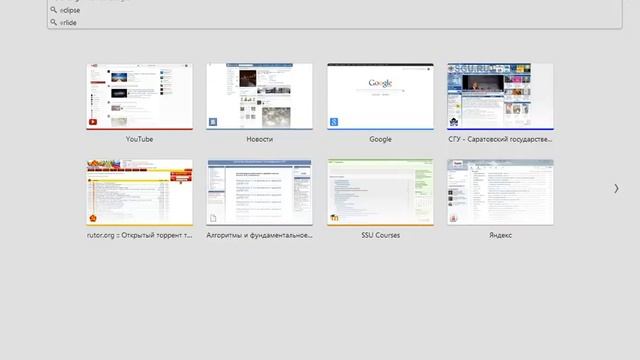Open the Яндекс thumbnail tile
640x360 pixels.
coord(500,192)
